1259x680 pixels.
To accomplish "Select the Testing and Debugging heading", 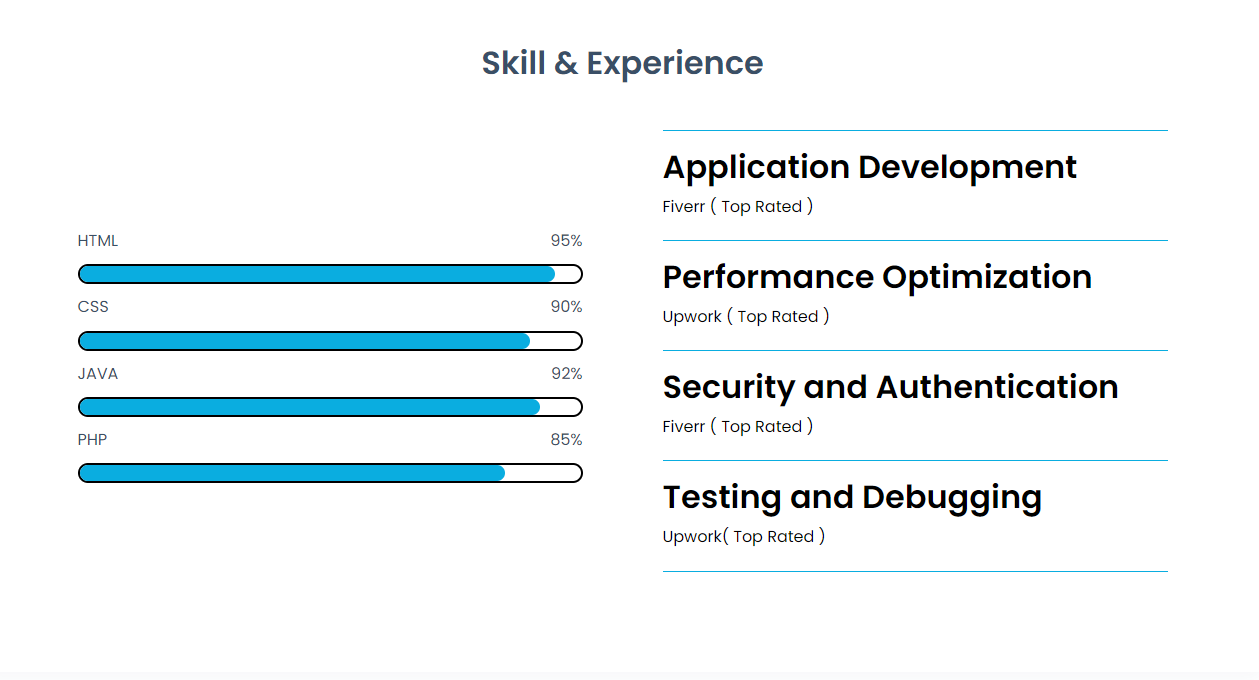I will pyautogui.click(x=852, y=497).
